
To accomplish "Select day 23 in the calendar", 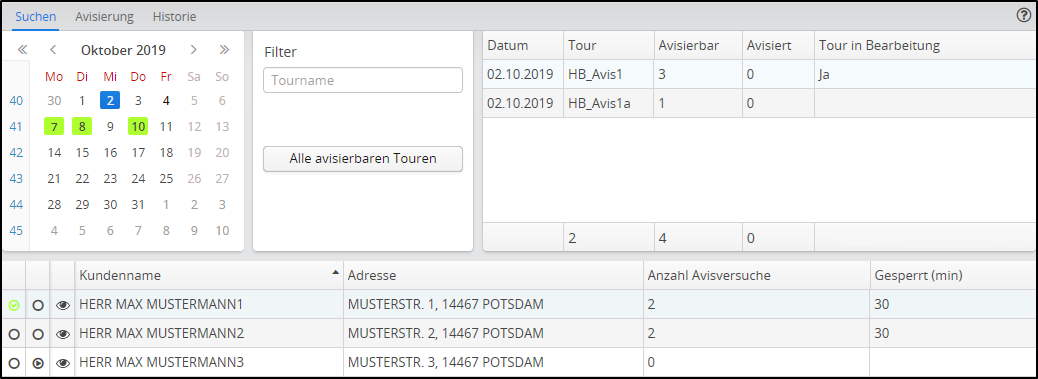I will coord(110,179).
